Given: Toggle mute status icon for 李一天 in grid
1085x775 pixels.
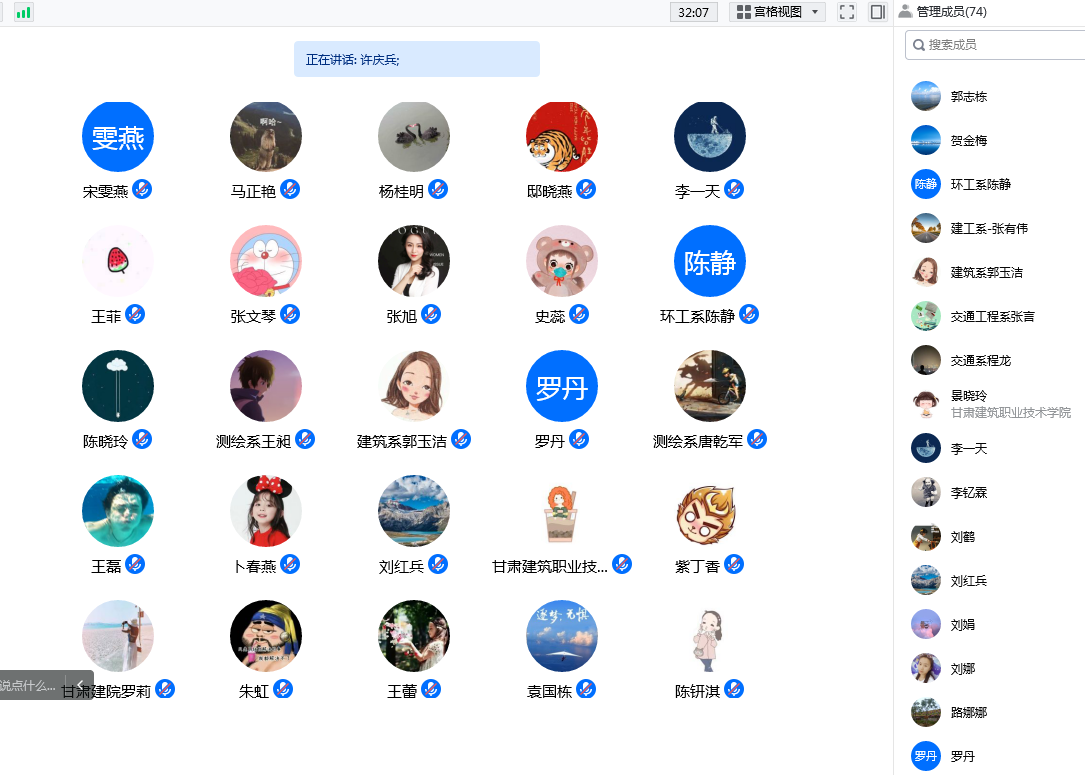Looking at the screenshot, I should 734,190.
